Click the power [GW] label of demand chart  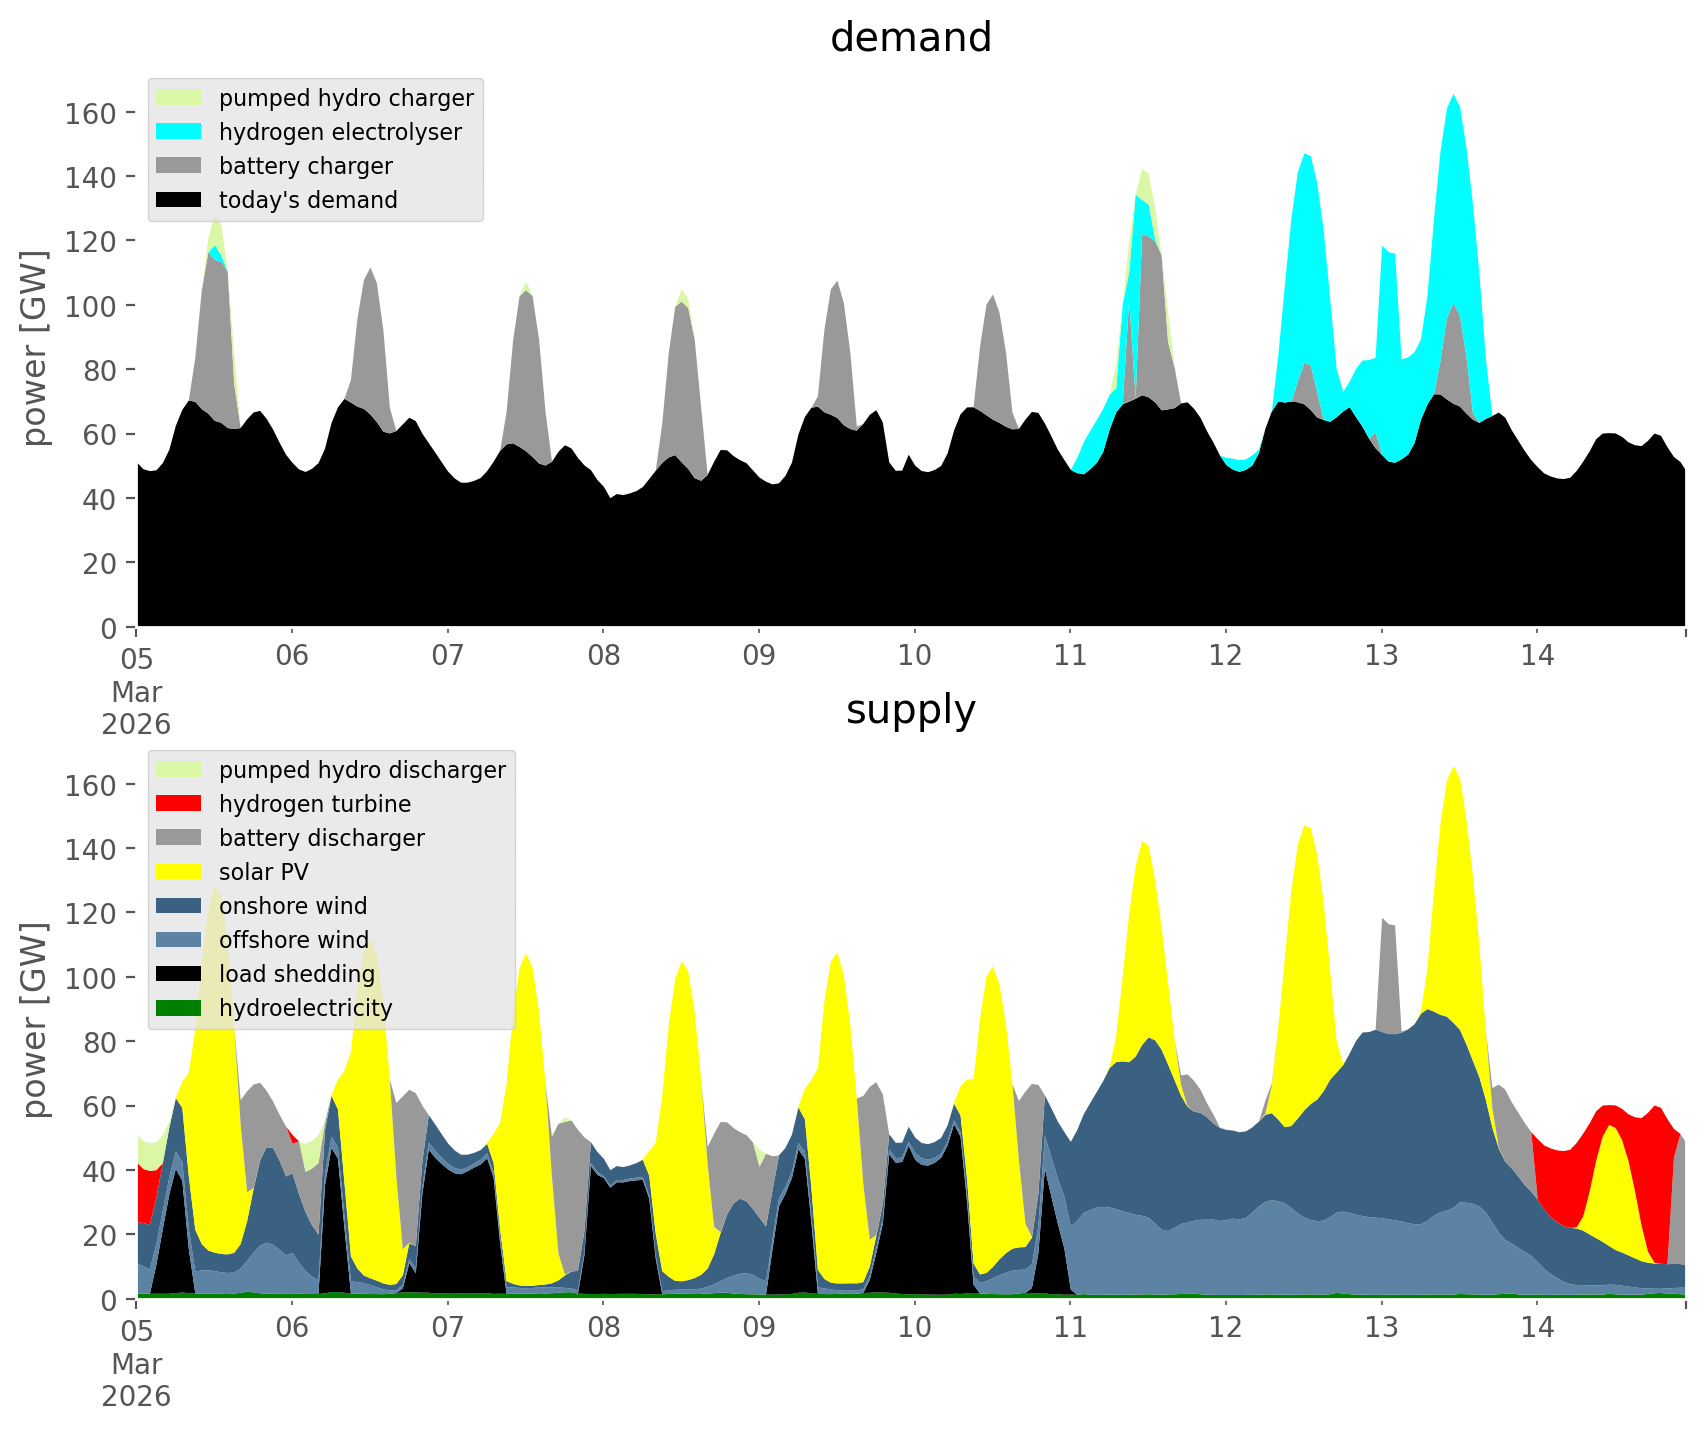click(x=35, y=348)
